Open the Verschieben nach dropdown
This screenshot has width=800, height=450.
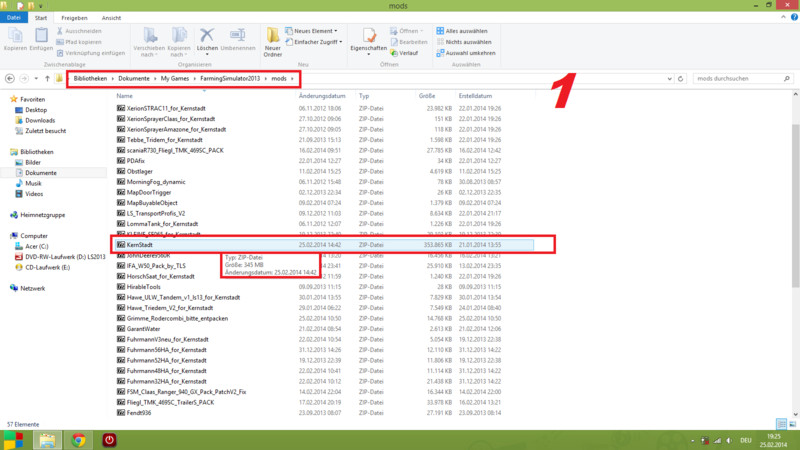pos(149,38)
